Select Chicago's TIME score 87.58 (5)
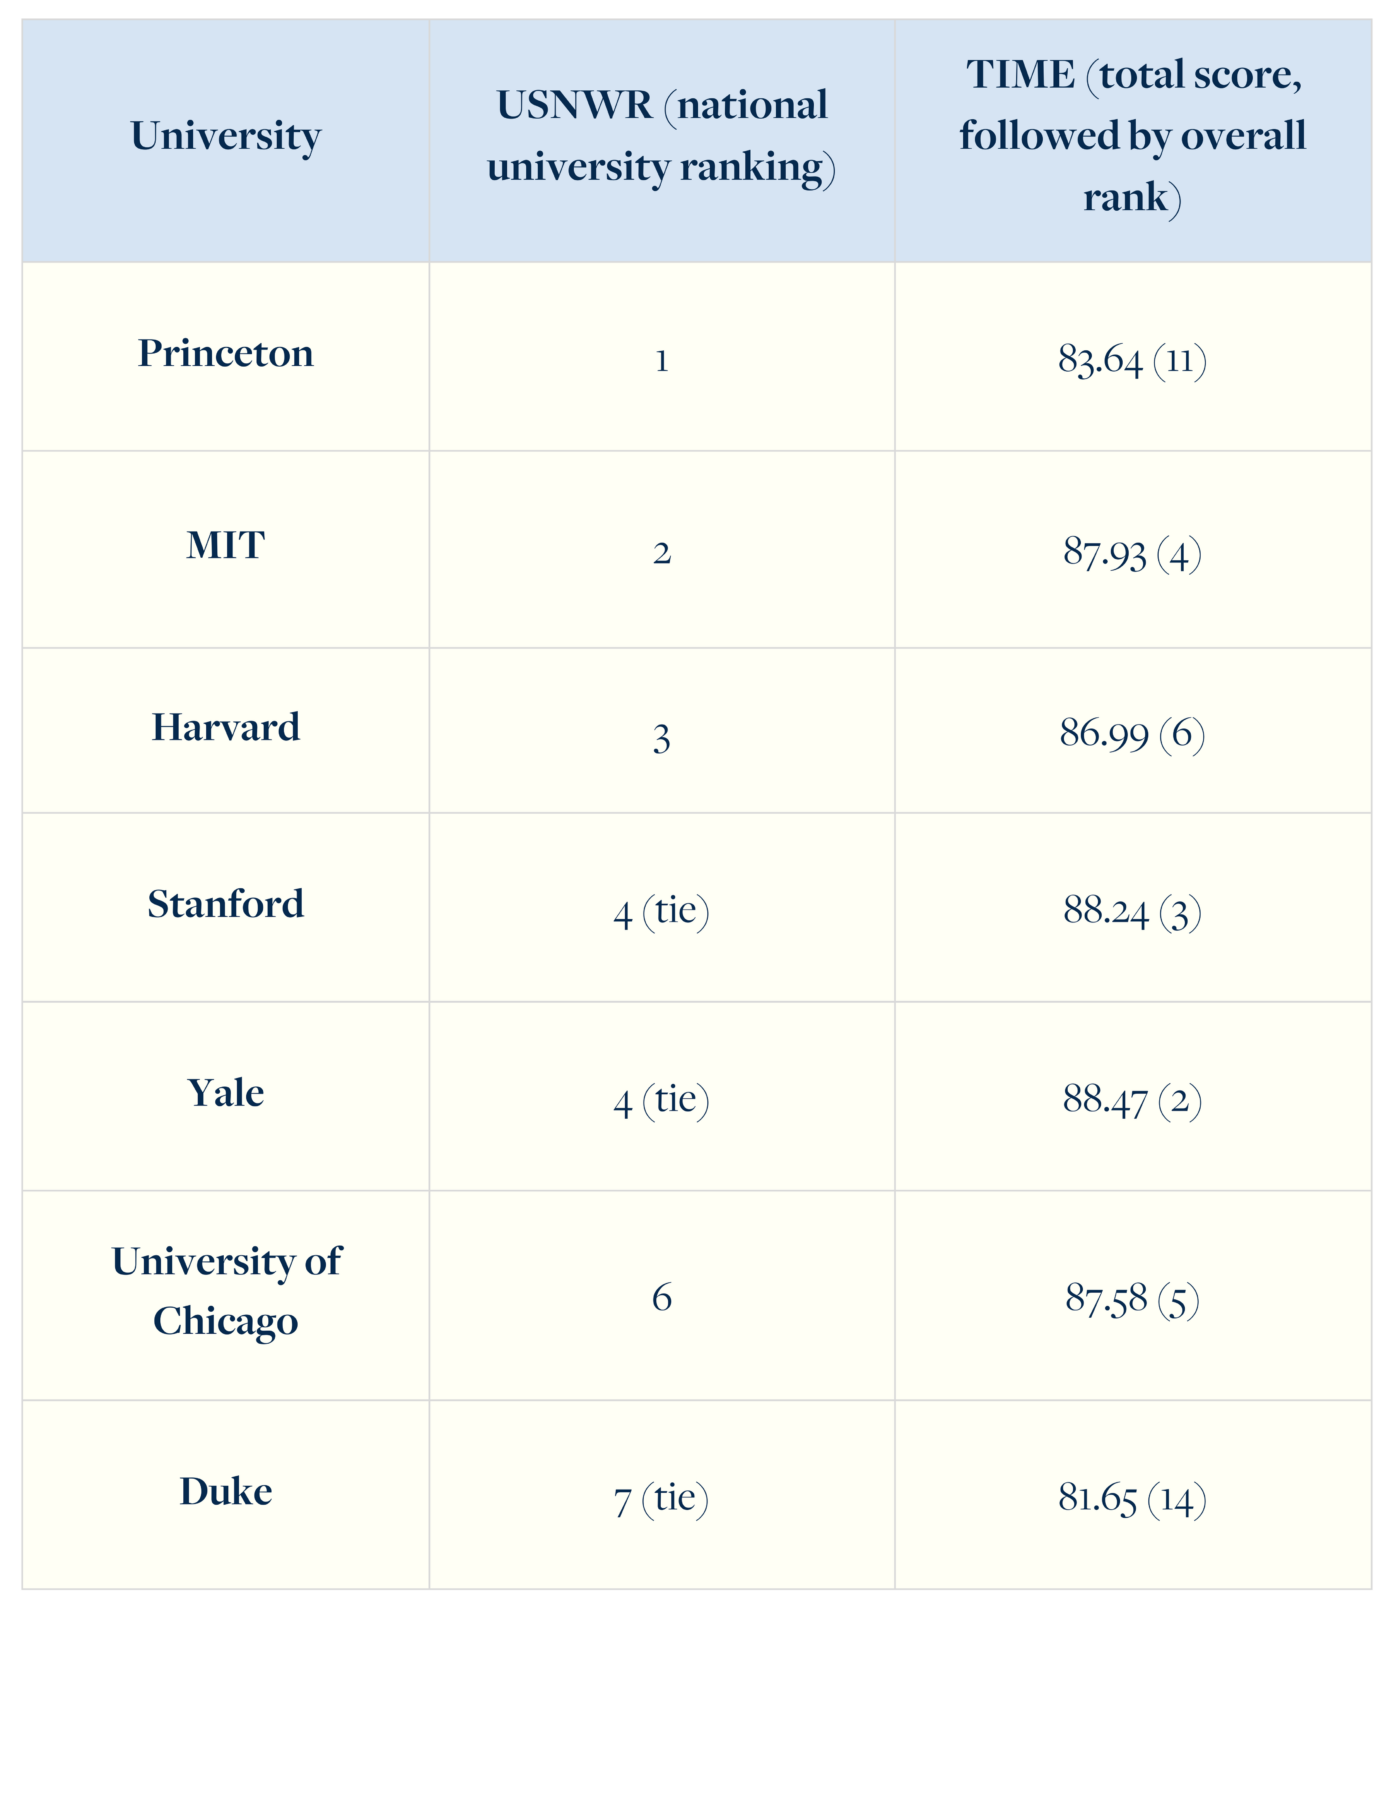The height and width of the screenshot is (1800, 1391). [x=1132, y=1299]
